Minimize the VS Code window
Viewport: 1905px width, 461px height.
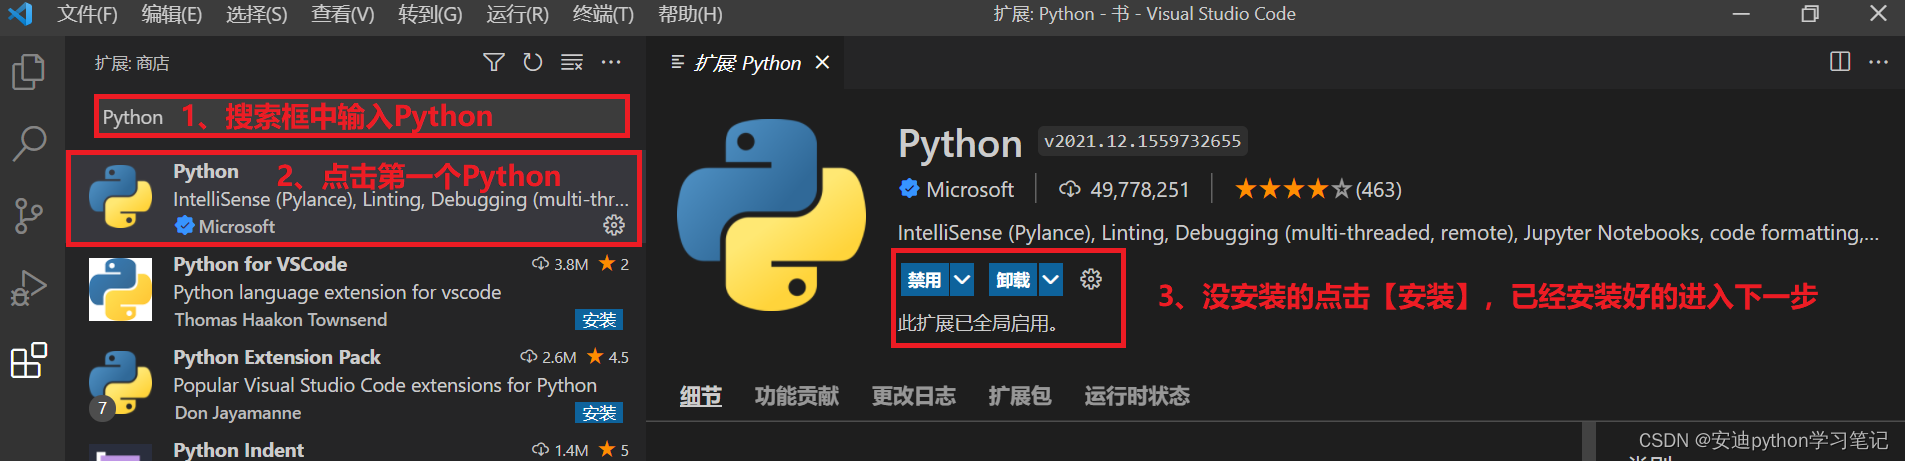(x=1741, y=14)
